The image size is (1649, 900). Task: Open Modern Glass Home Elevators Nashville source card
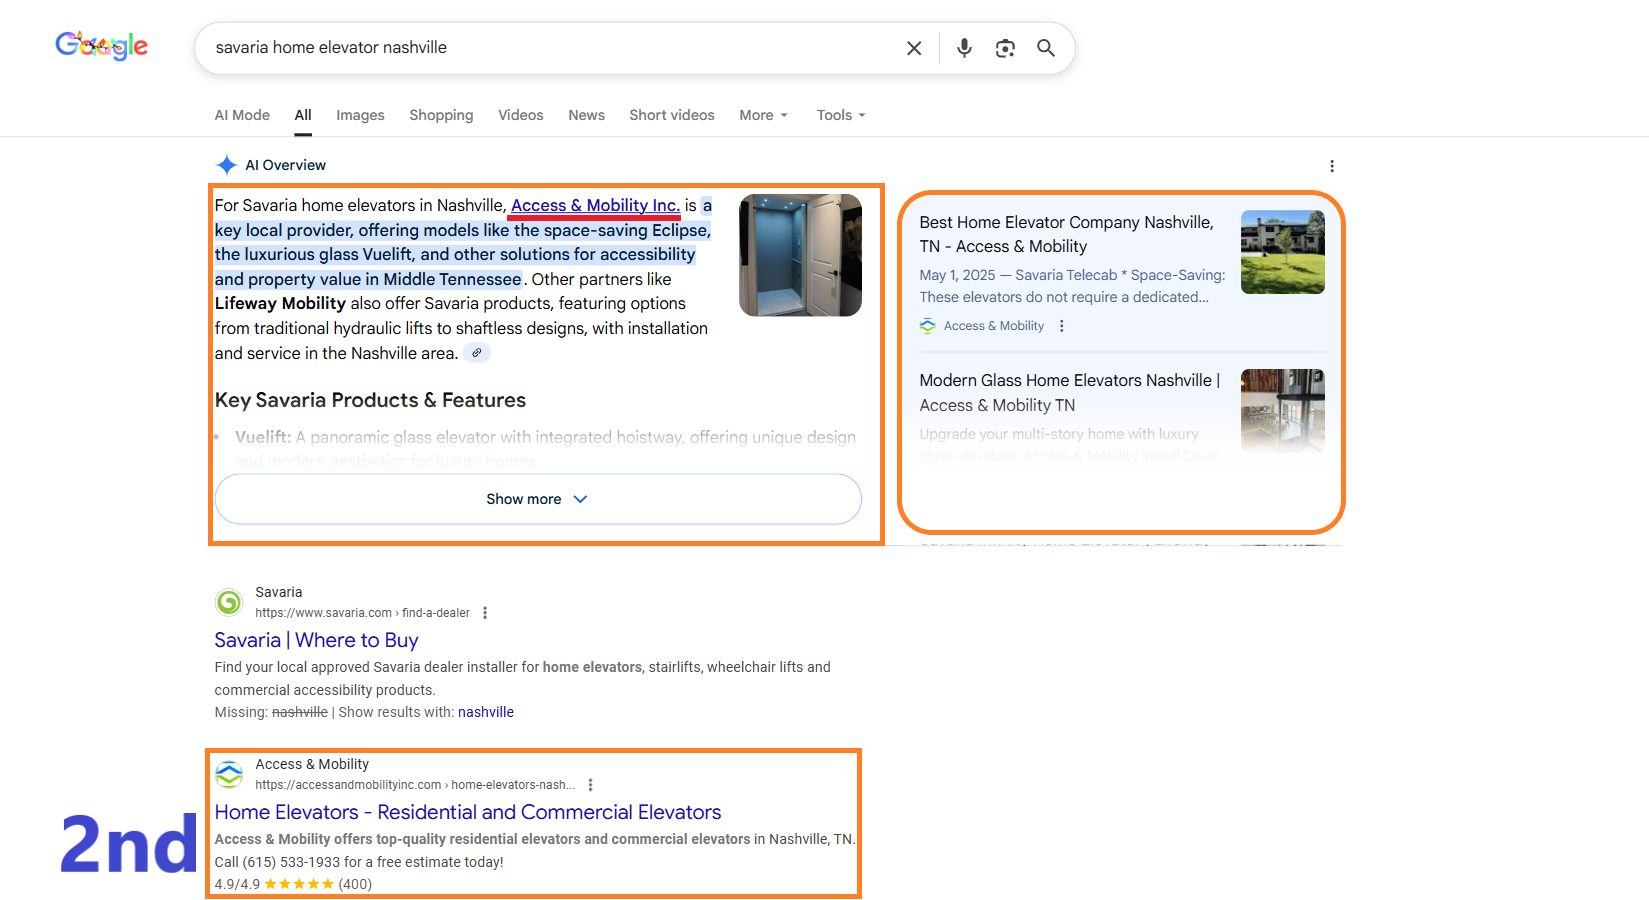pyautogui.click(x=1070, y=392)
